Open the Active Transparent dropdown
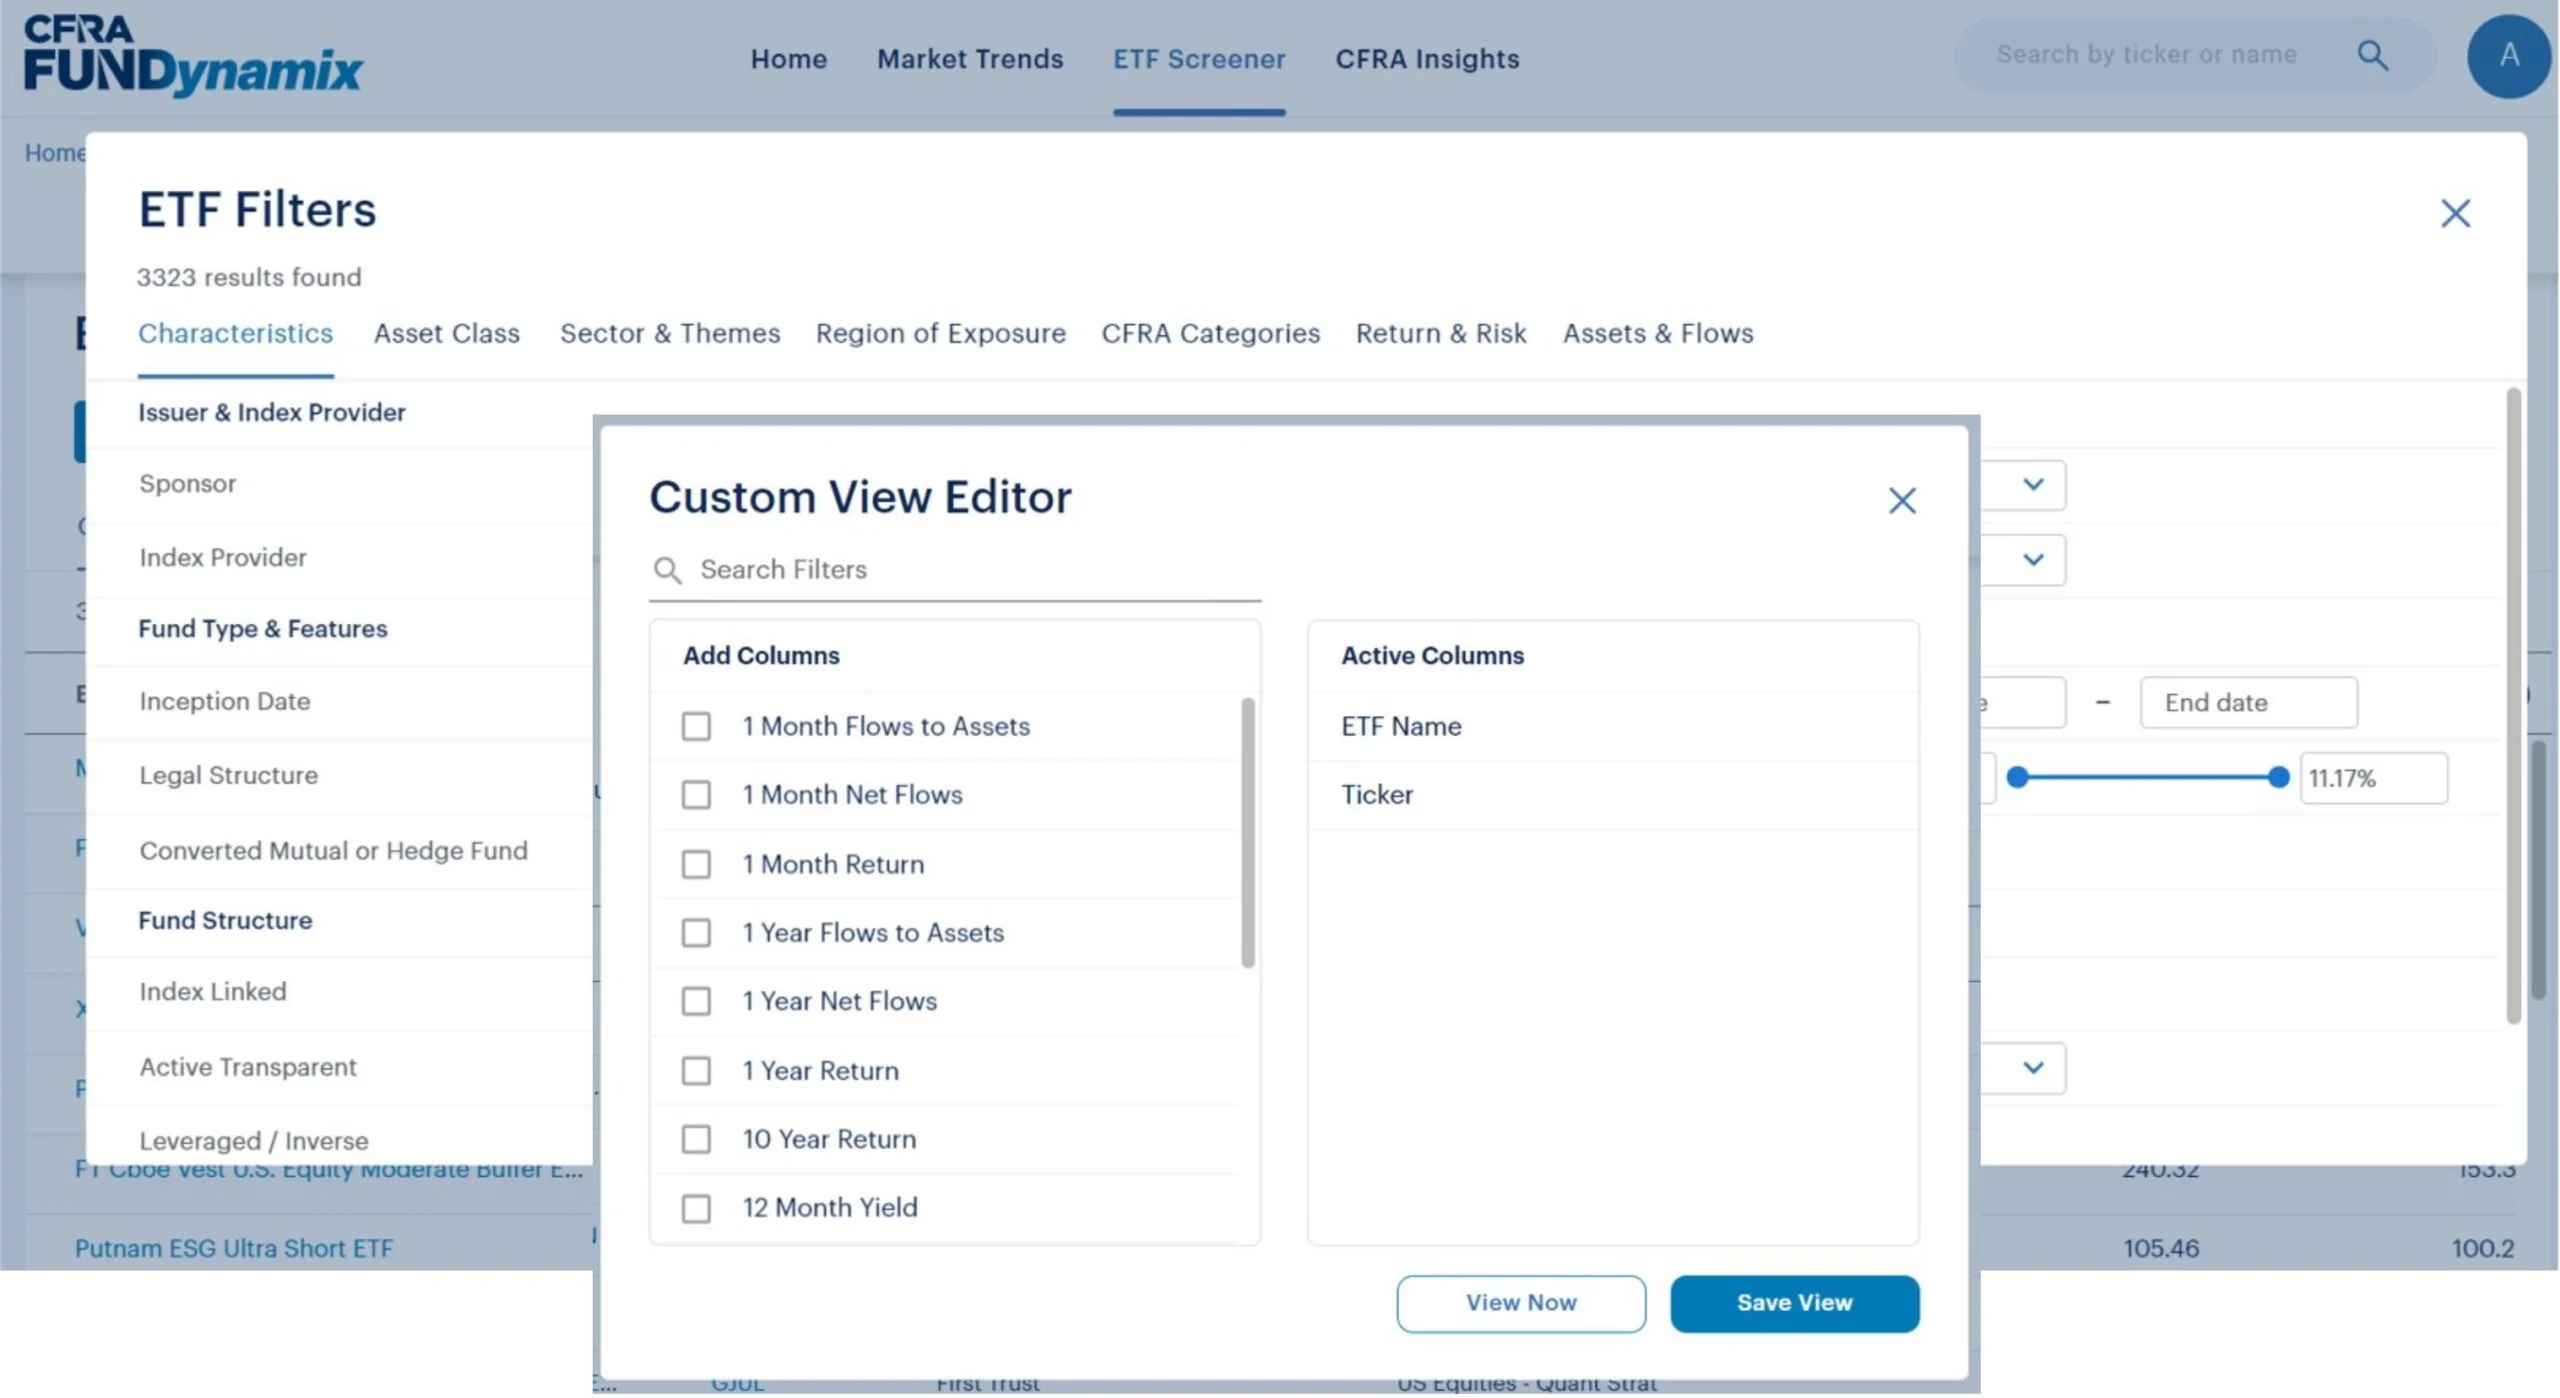 click(x=2032, y=1068)
